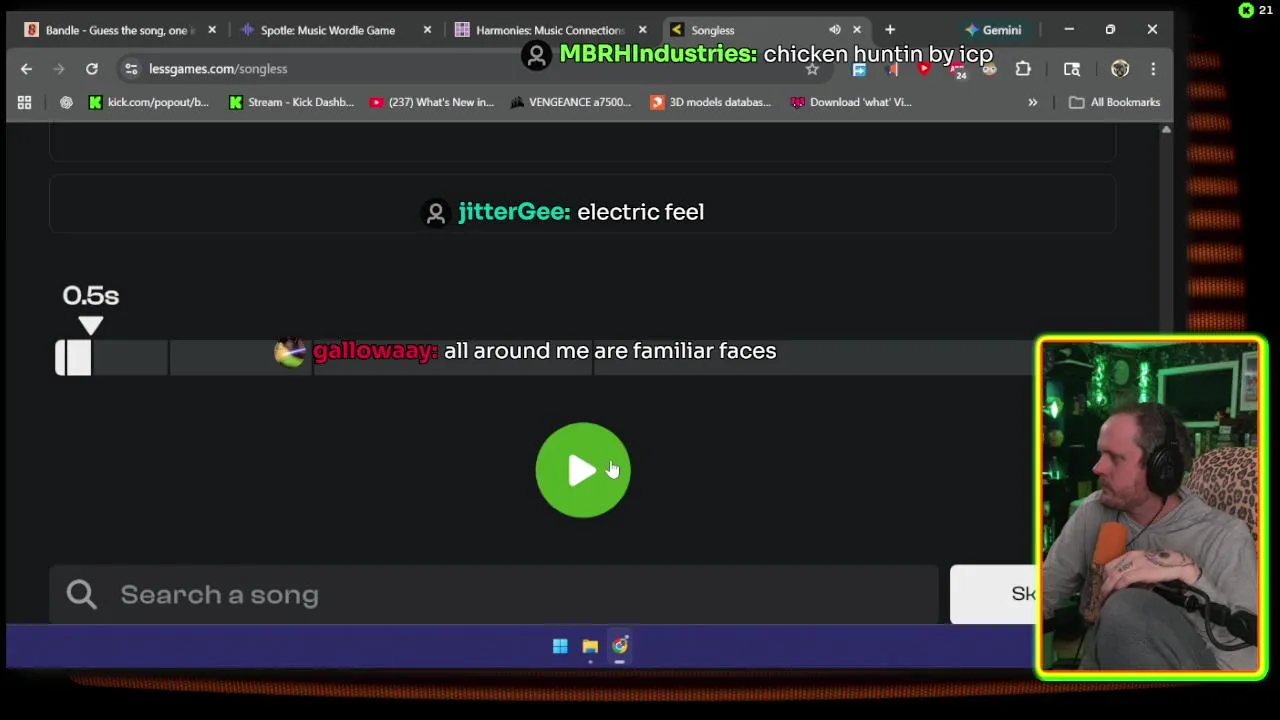Open the (237) What's New in bookmark

click(x=432, y=102)
